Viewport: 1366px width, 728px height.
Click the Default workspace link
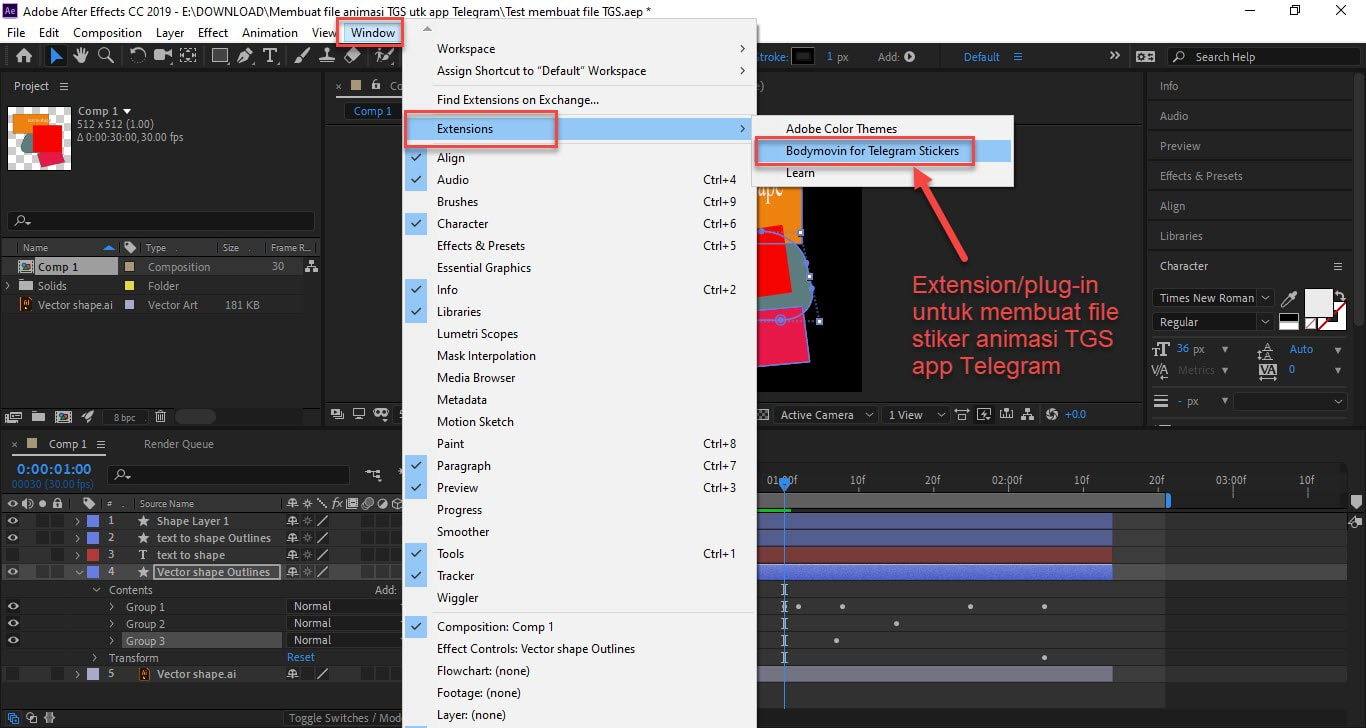tap(981, 57)
